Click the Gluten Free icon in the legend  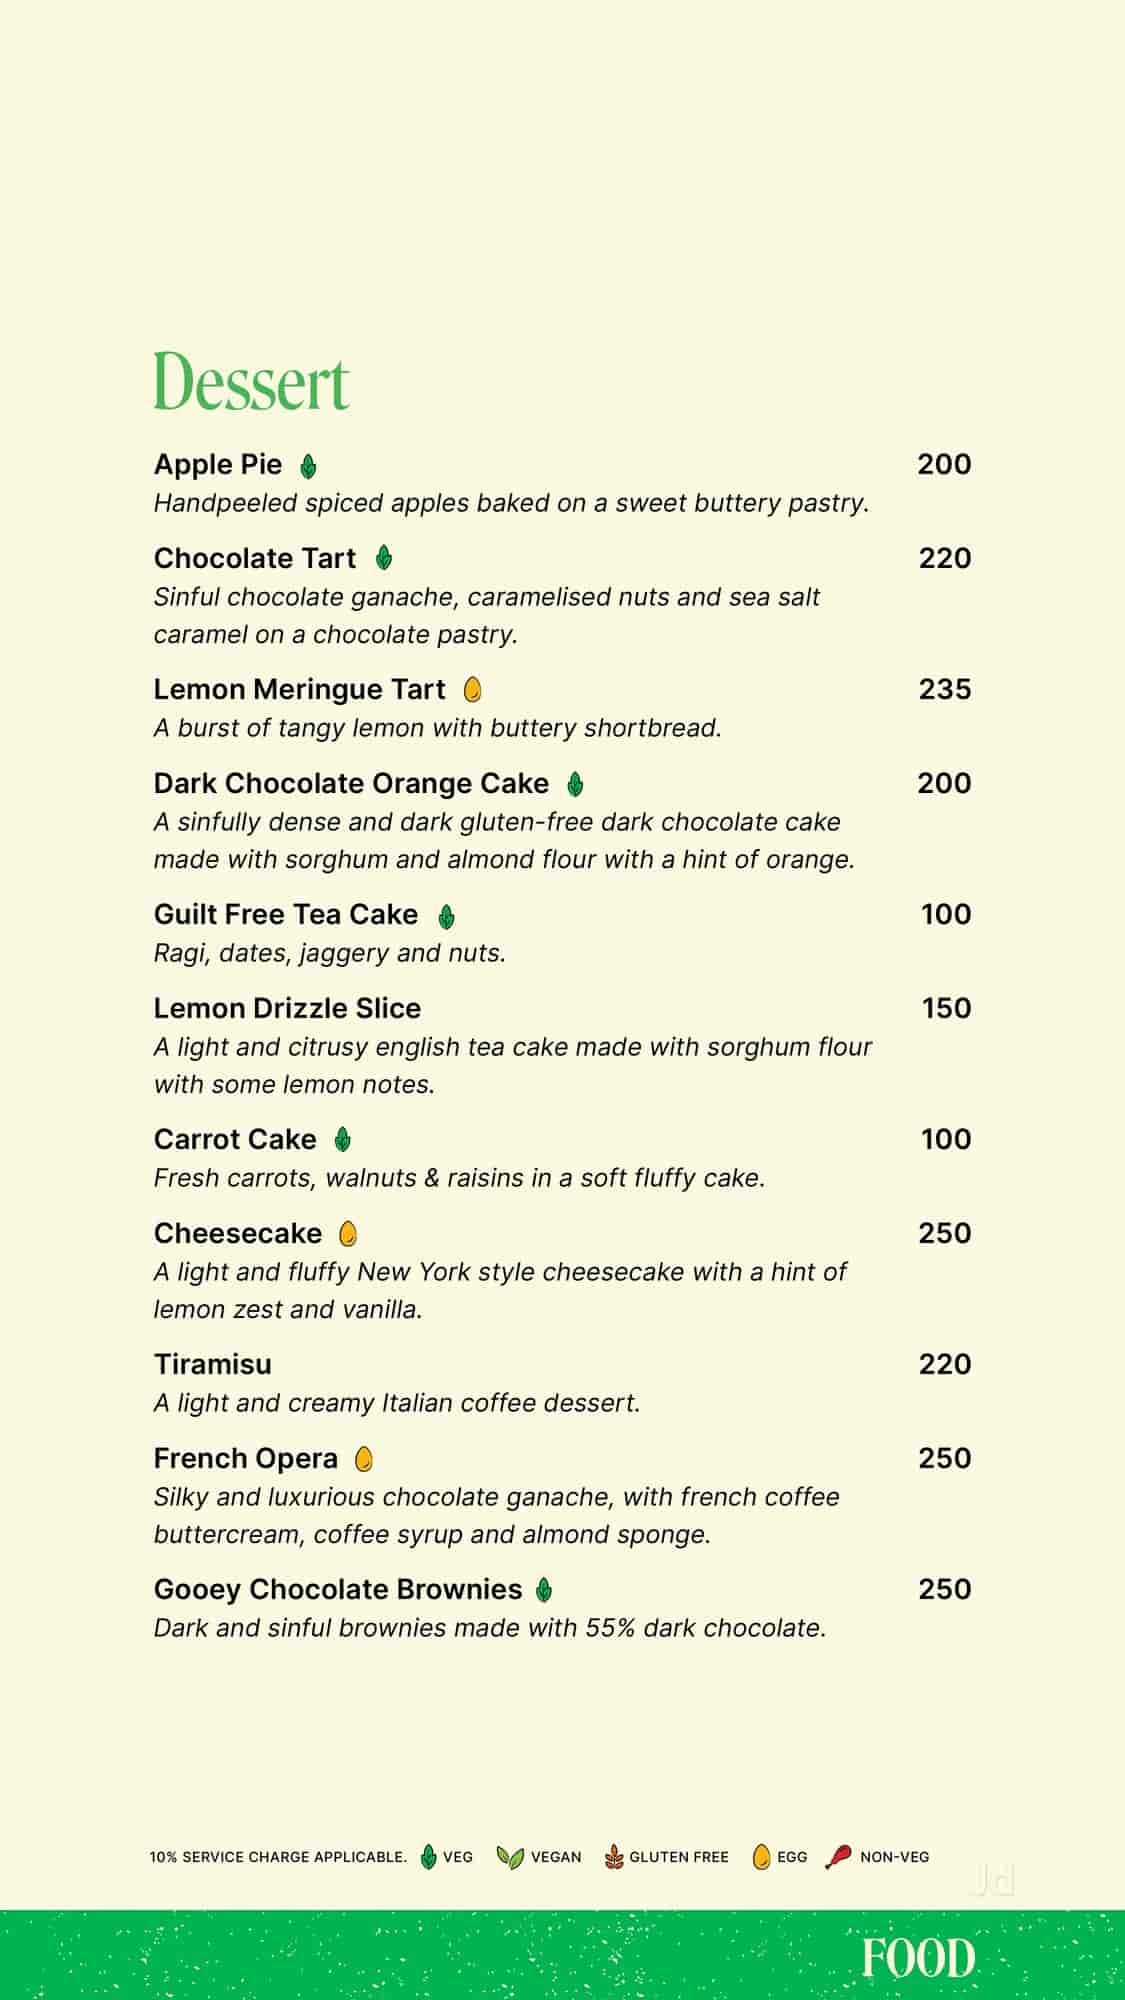coord(614,1858)
